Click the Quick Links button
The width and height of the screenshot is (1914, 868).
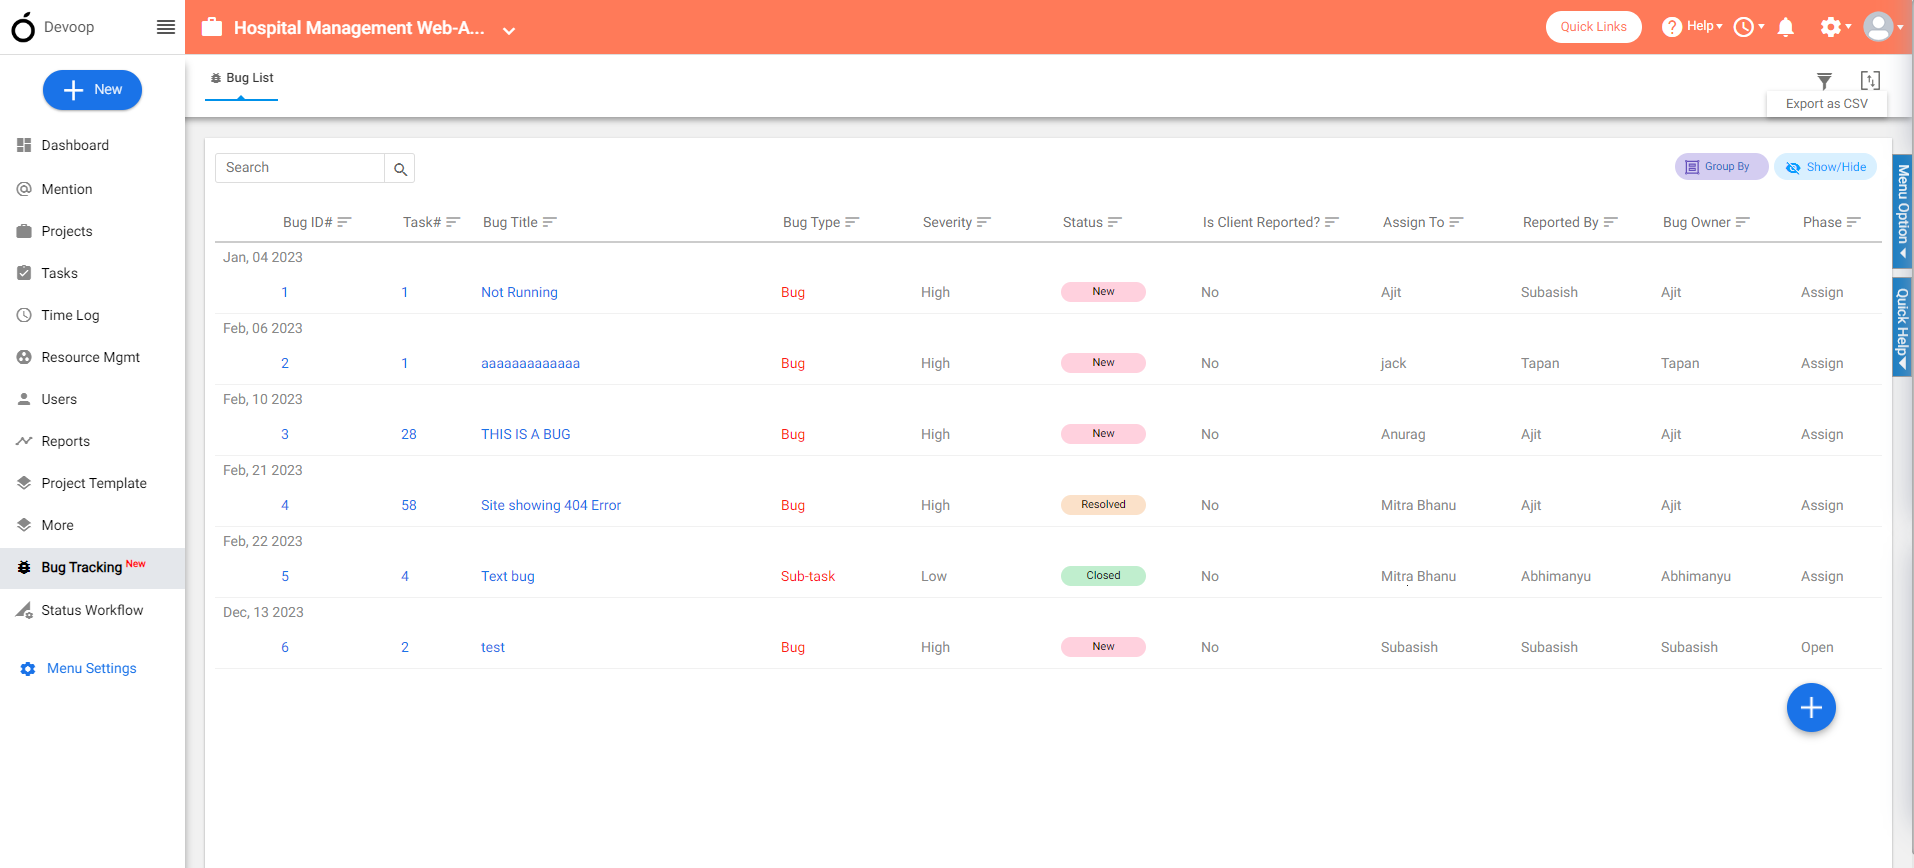1593,27
